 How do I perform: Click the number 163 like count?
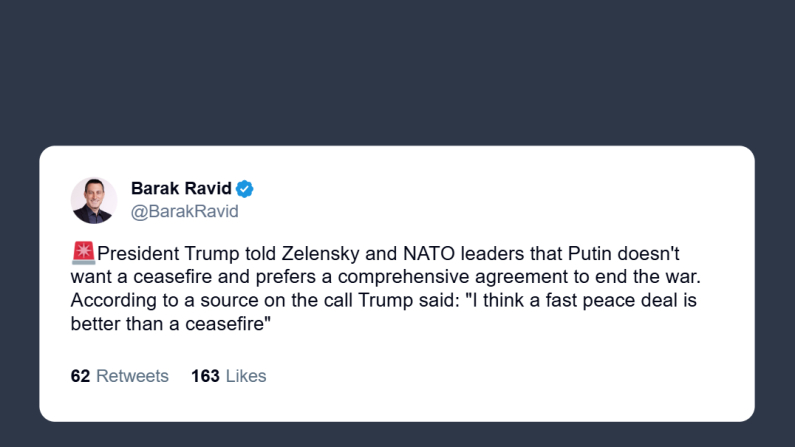pos(205,376)
